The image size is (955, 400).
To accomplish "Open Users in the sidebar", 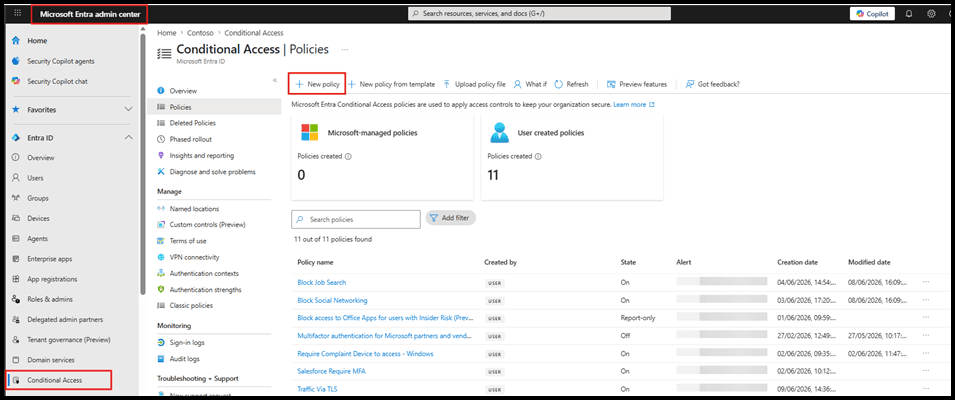I will coord(35,178).
